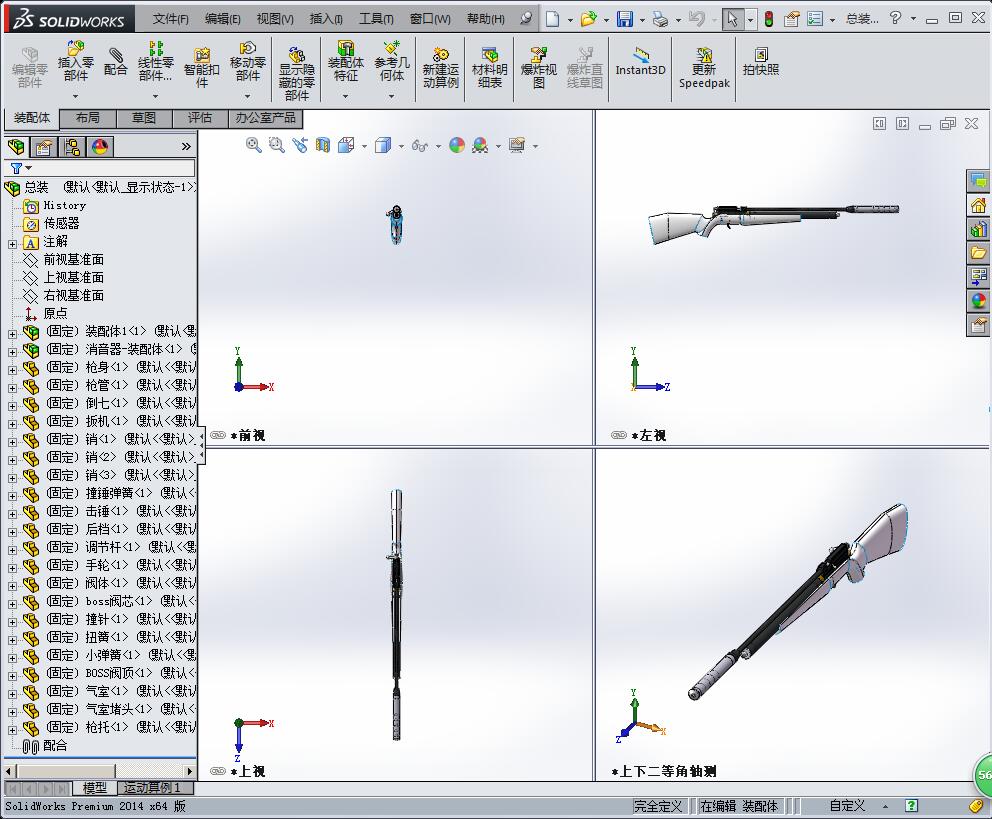Switch to the 布局 tab
This screenshot has height=819, width=992.
click(87, 118)
